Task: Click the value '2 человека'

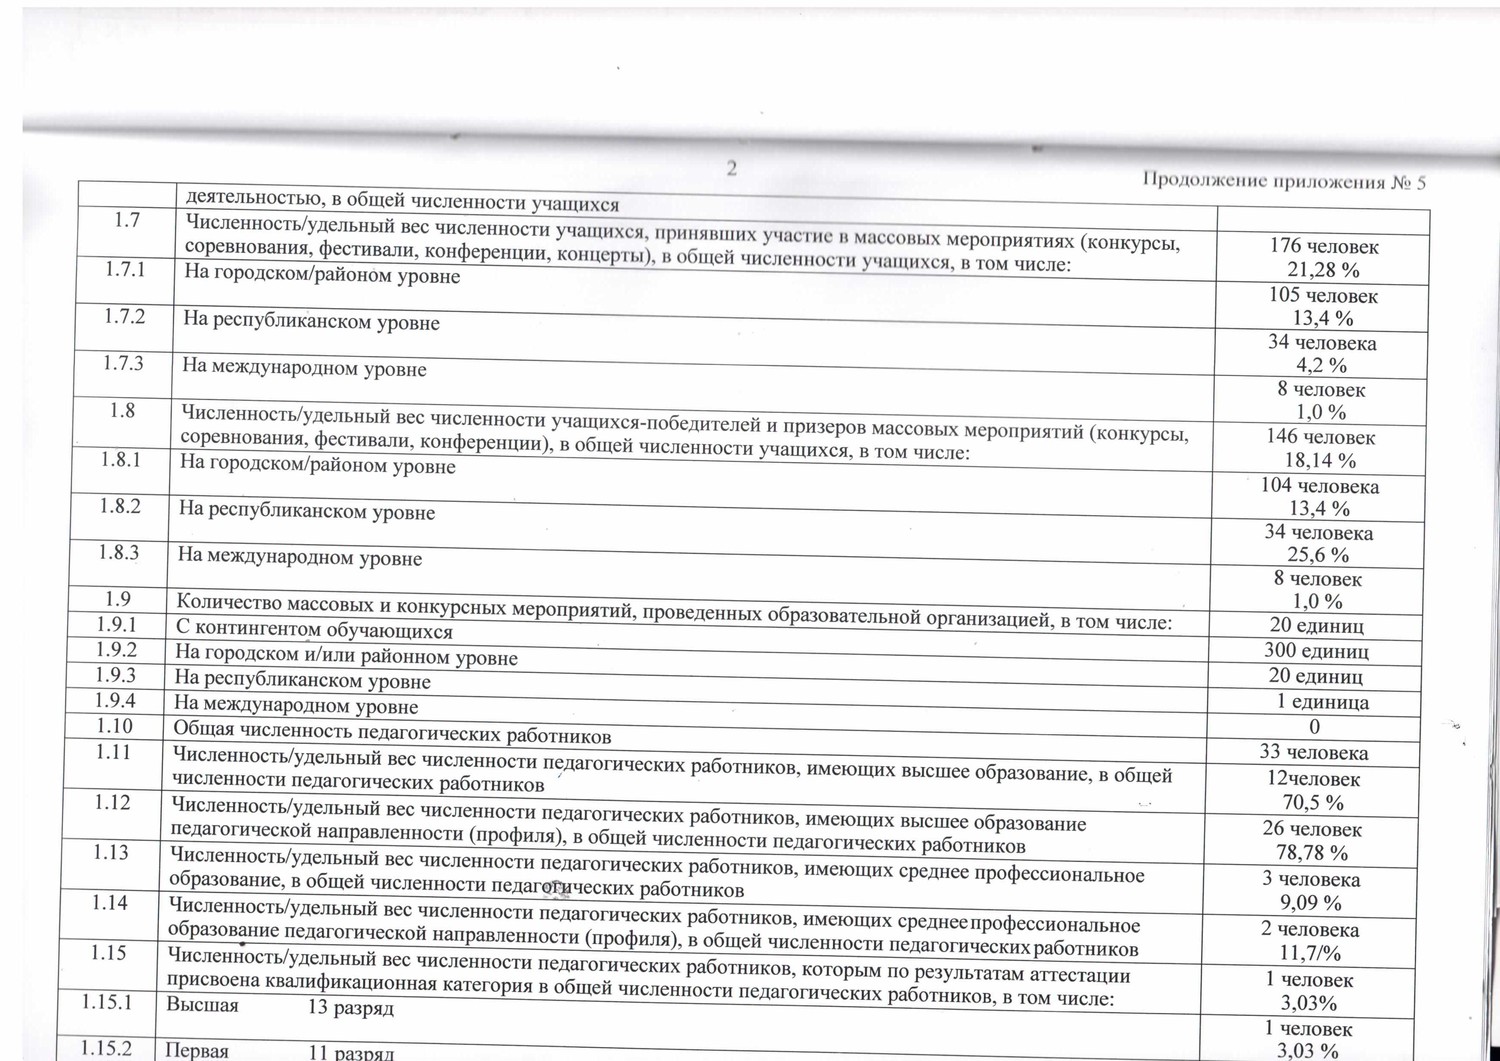Action: (1310, 930)
